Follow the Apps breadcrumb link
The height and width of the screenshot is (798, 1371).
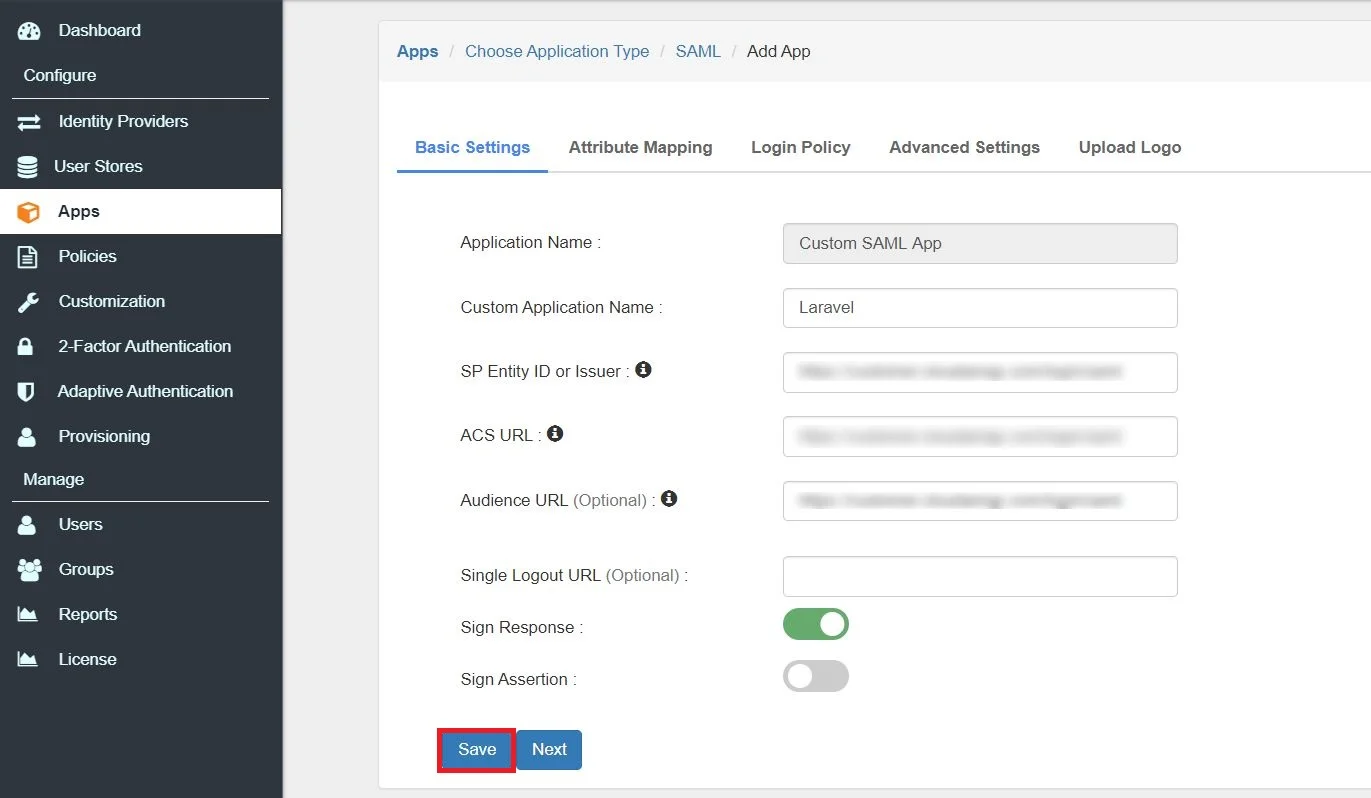[x=418, y=51]
